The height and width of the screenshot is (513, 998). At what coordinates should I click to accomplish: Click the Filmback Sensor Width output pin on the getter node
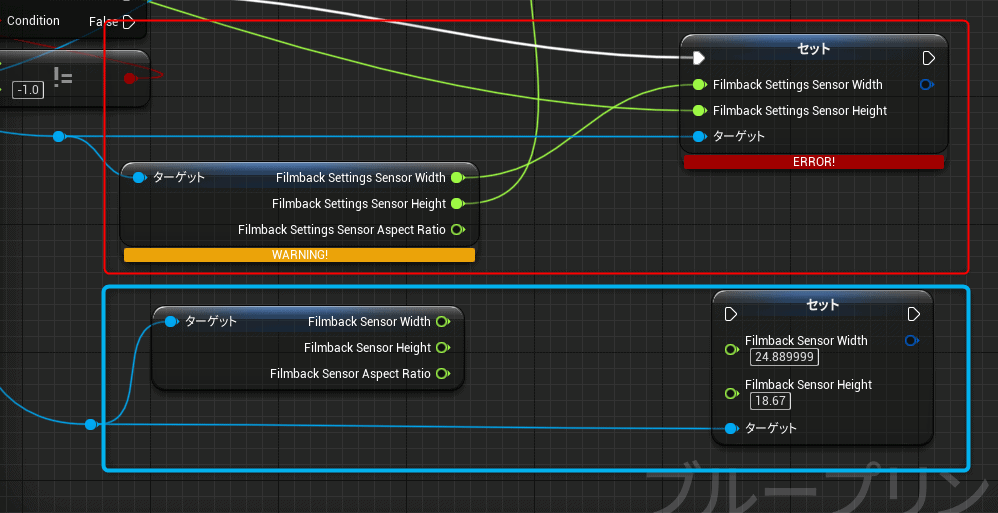click(x=443, y=321)
